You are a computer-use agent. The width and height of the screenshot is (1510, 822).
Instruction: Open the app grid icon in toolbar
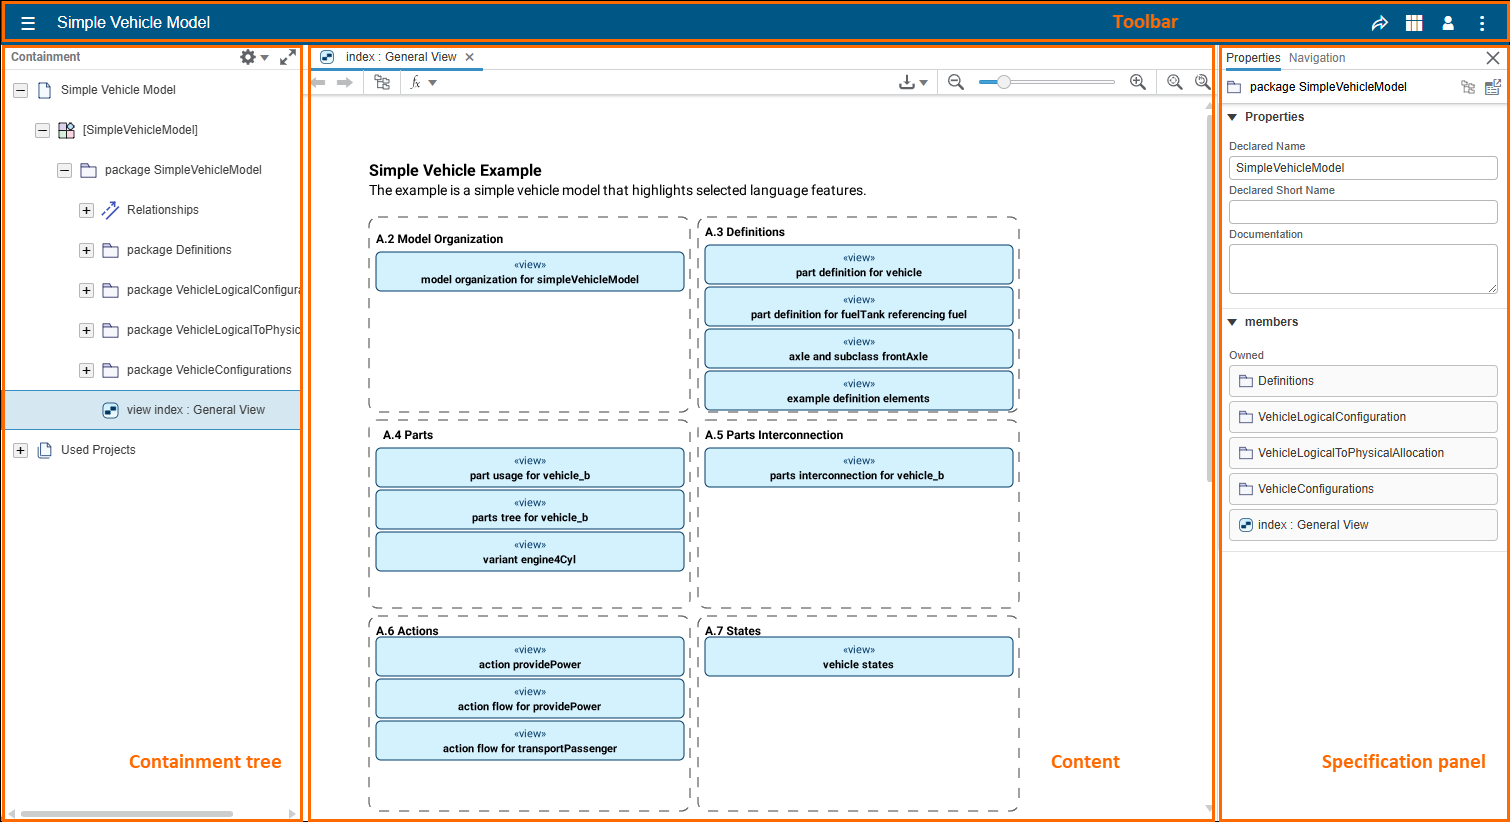pos(1414,23)
